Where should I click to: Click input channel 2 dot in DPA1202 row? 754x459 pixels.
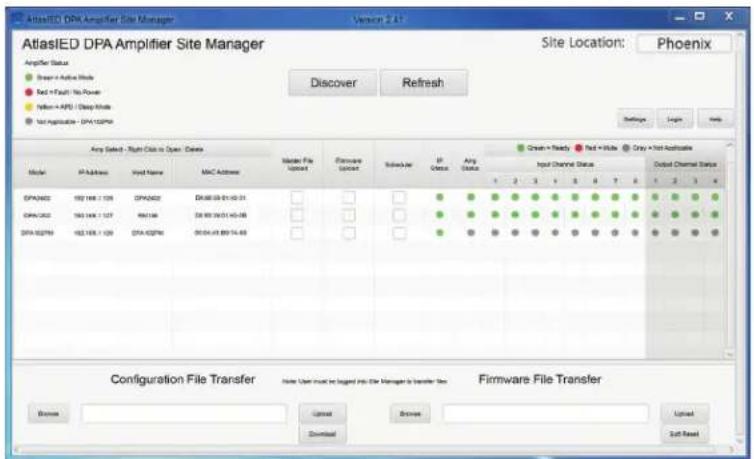[x=515, y=215]
